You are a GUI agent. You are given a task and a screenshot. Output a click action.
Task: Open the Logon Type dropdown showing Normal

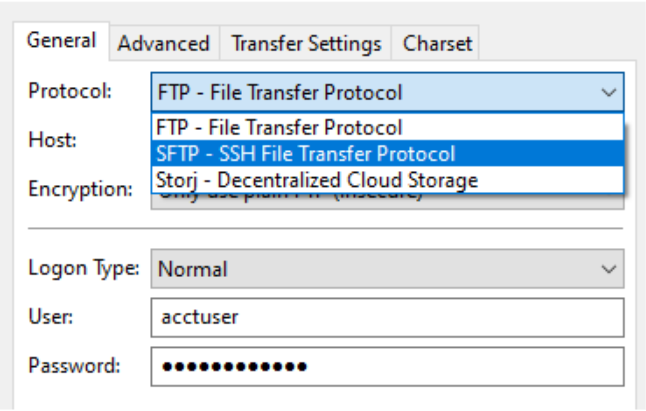(x=387, y=269)
